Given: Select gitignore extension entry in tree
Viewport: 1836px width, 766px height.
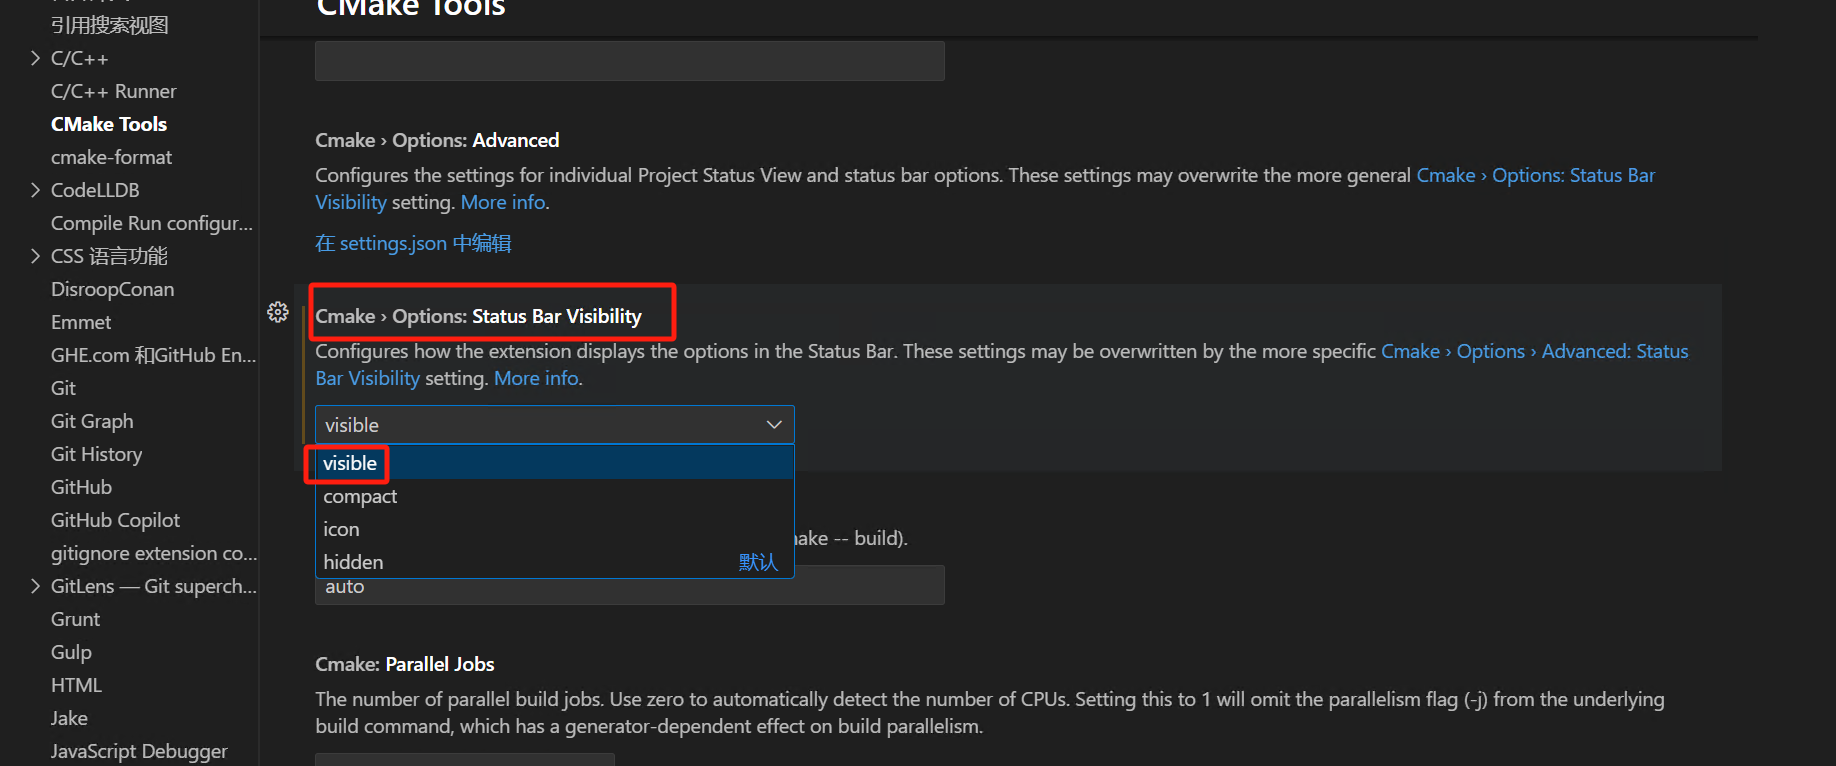Looking at the screenshot, I should [x=154, y=553].
